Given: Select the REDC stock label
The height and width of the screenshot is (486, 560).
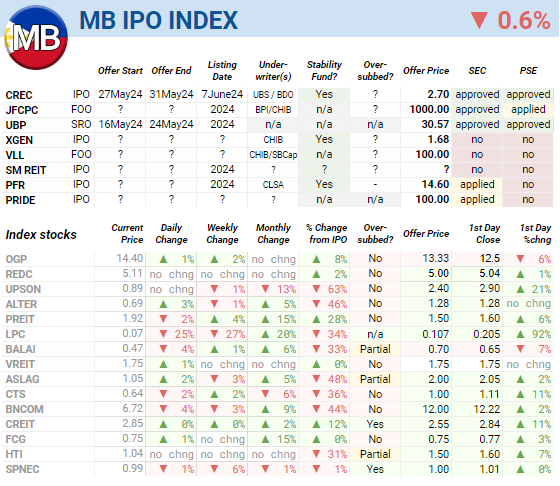Looking at the screenshot, I should click(x=19, y=274).
